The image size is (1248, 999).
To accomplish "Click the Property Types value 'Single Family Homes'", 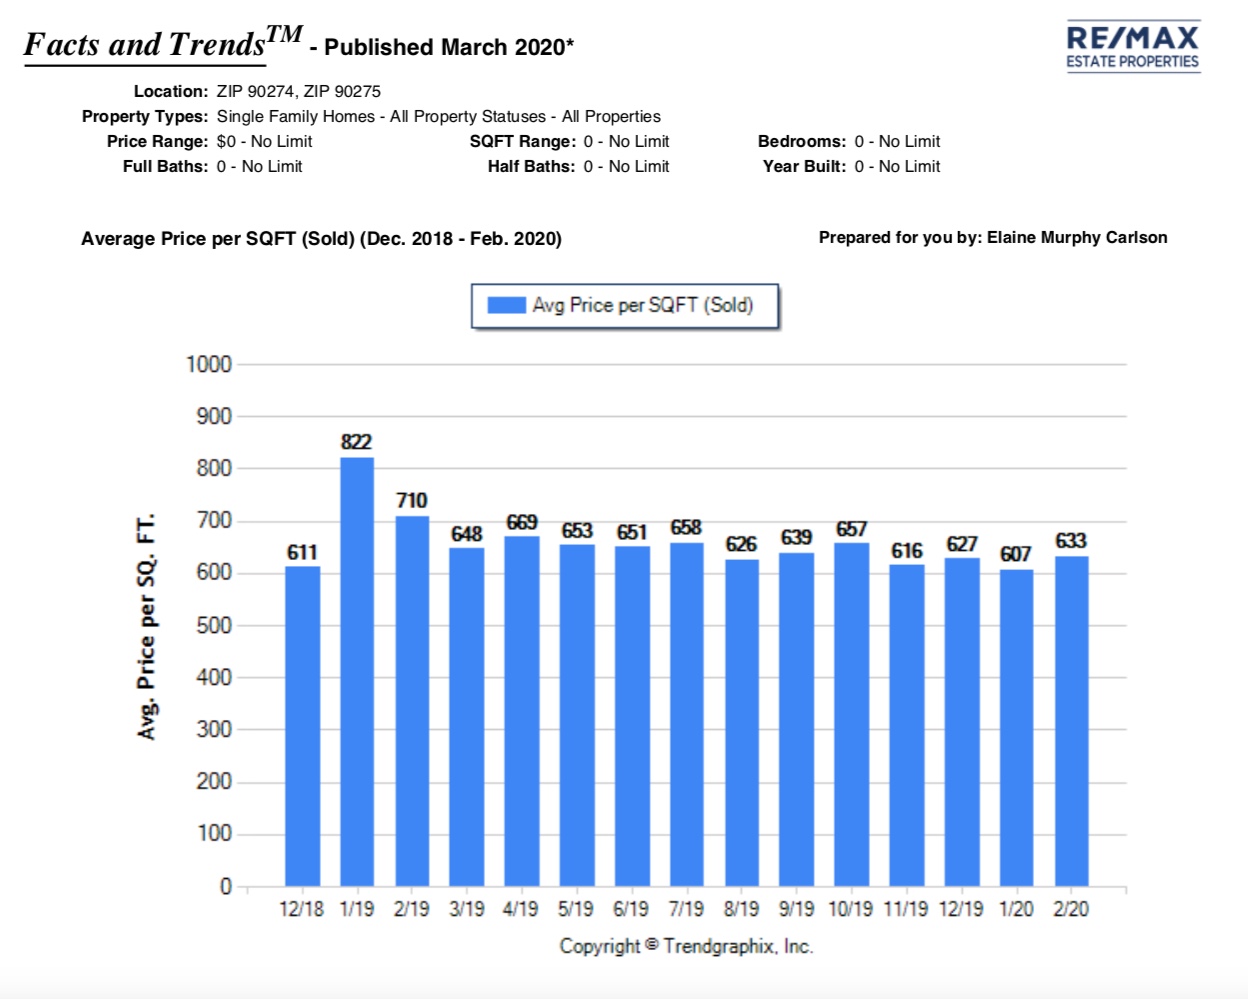I will 296,116.
